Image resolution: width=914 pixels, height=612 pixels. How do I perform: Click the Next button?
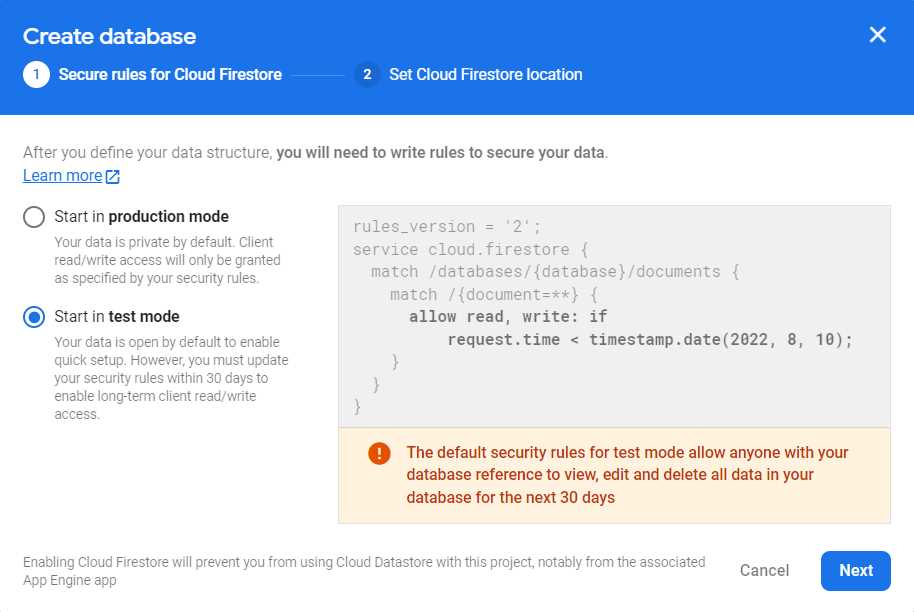(x=855, y=570)
